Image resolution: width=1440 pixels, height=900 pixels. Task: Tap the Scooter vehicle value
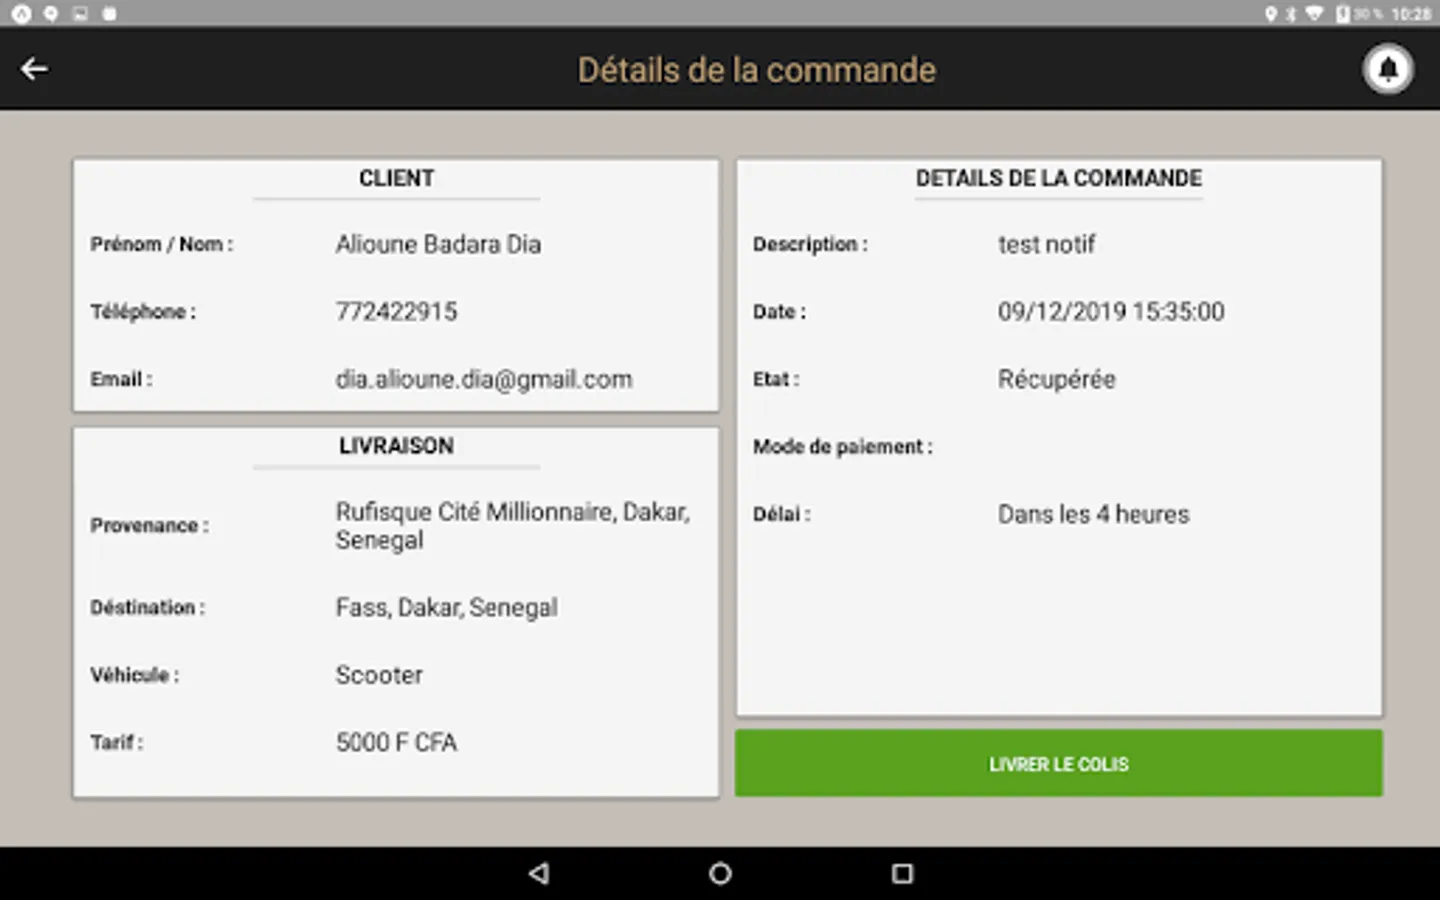[379, 675]
